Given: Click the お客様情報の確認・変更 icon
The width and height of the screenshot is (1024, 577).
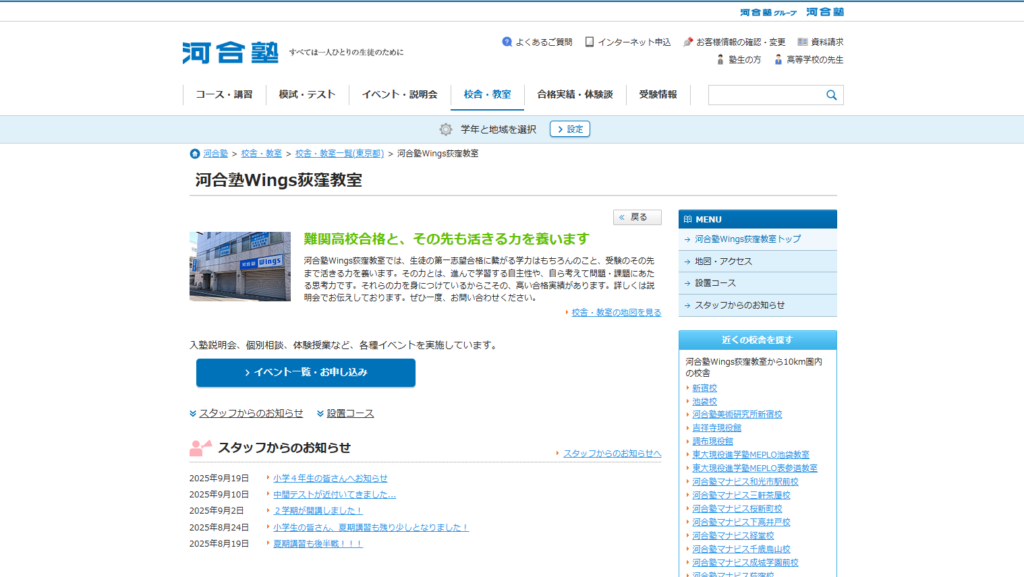Looking at the screenshot, I should click(688, 42).
